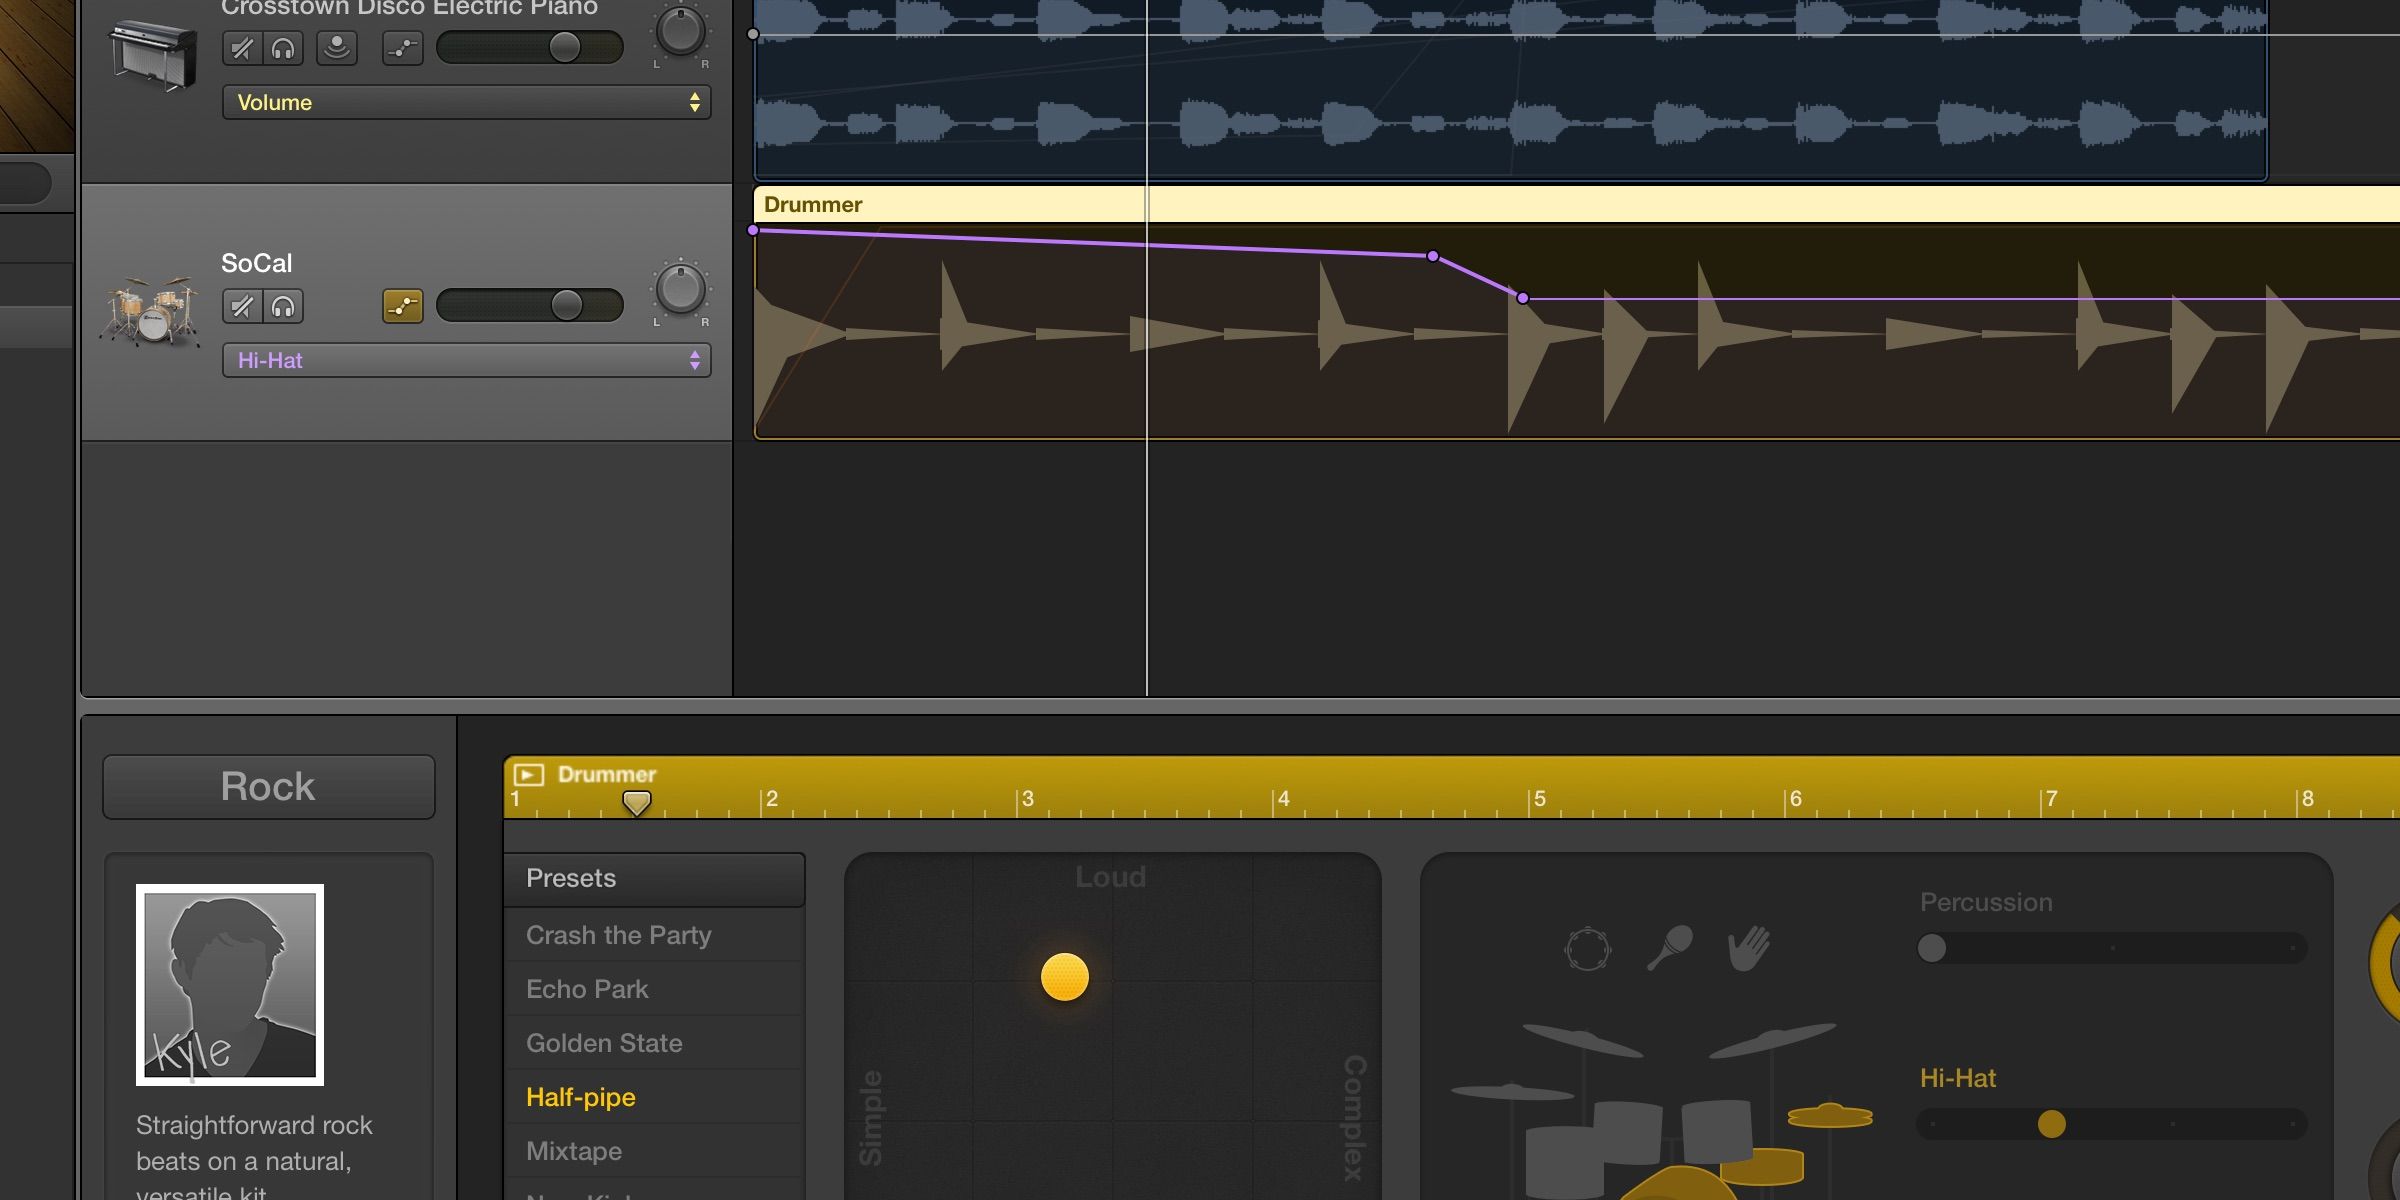Click the hi-hat cymbal in drum kit
Image resolution: width=2400 pixels, height=1200 pixels.
coord(1829,1115)
